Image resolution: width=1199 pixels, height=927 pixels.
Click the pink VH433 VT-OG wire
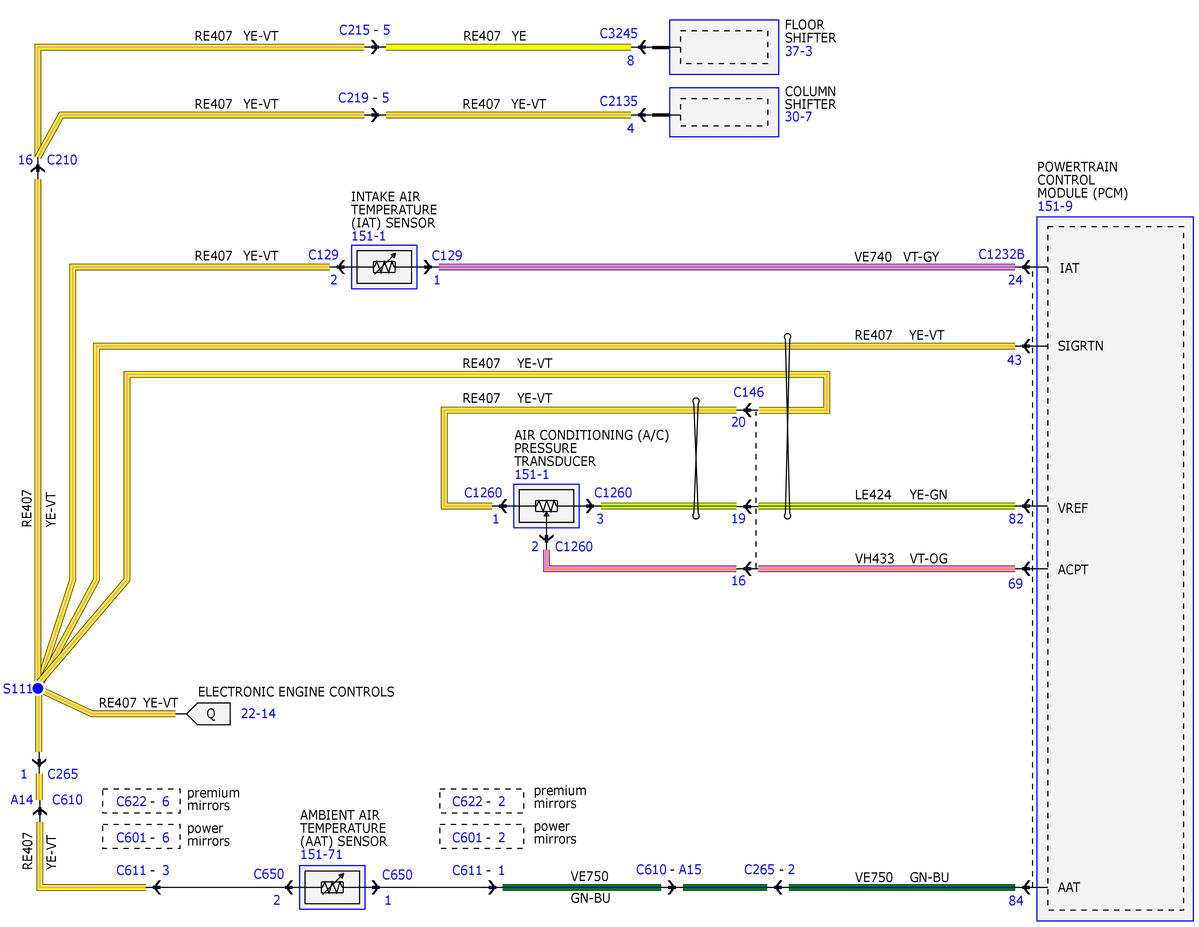point(885,568)
